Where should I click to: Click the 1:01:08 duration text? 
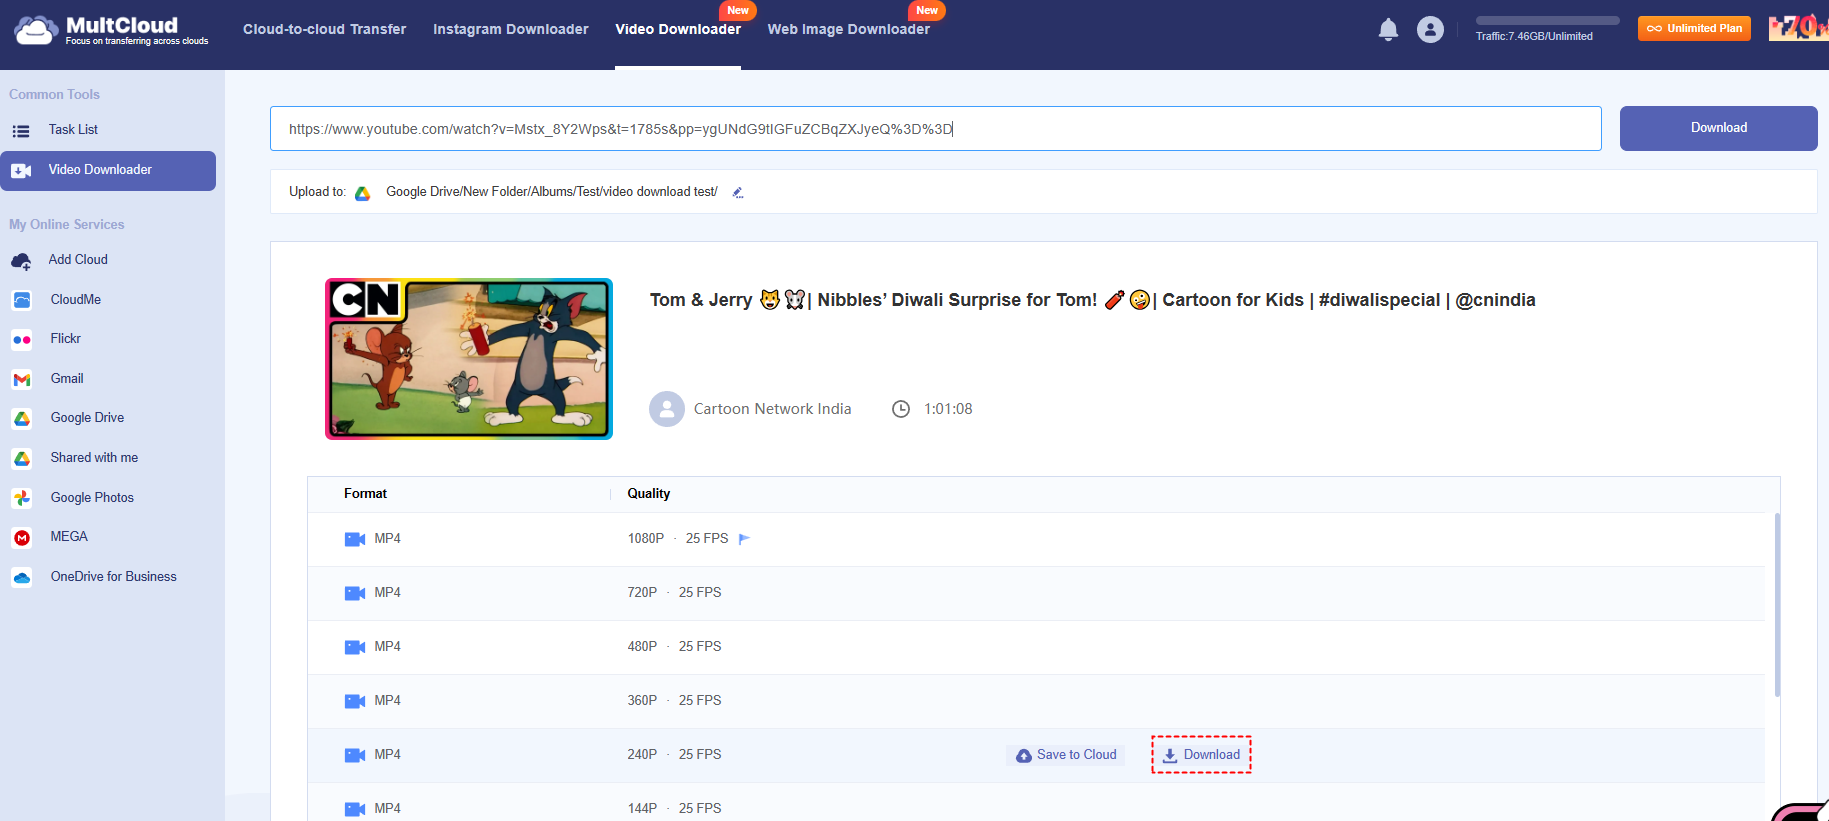click(x=948, y=409)
